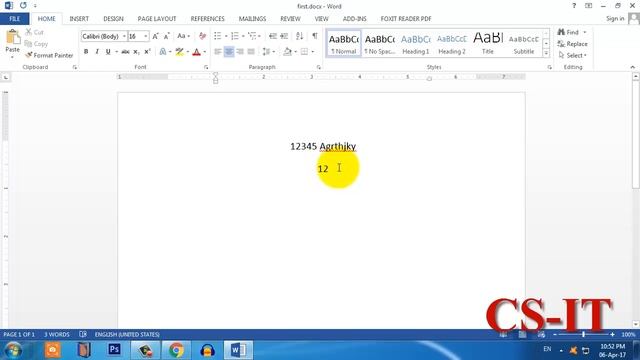Screen dimensions: 640x360
Task: Shrink the font size
Action: 167,36
